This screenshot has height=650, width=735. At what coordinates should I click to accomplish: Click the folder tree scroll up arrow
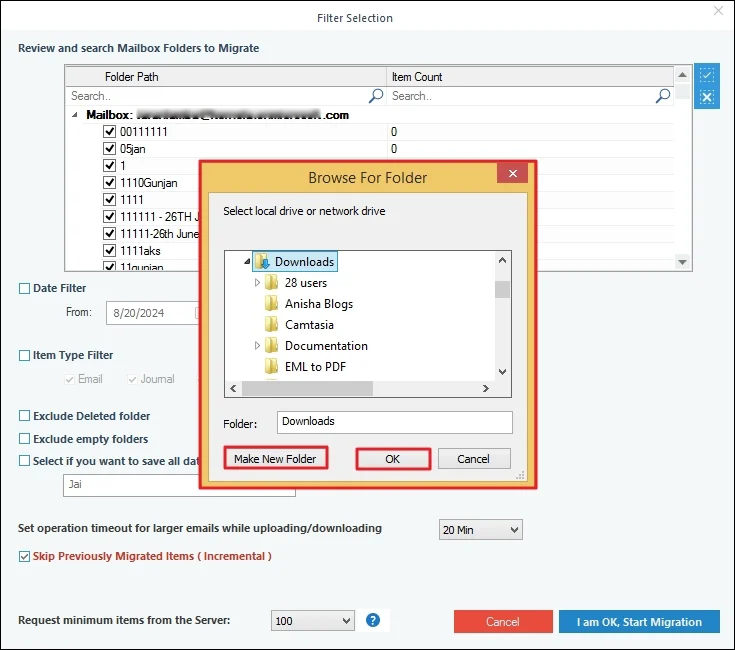coord(502,260)
